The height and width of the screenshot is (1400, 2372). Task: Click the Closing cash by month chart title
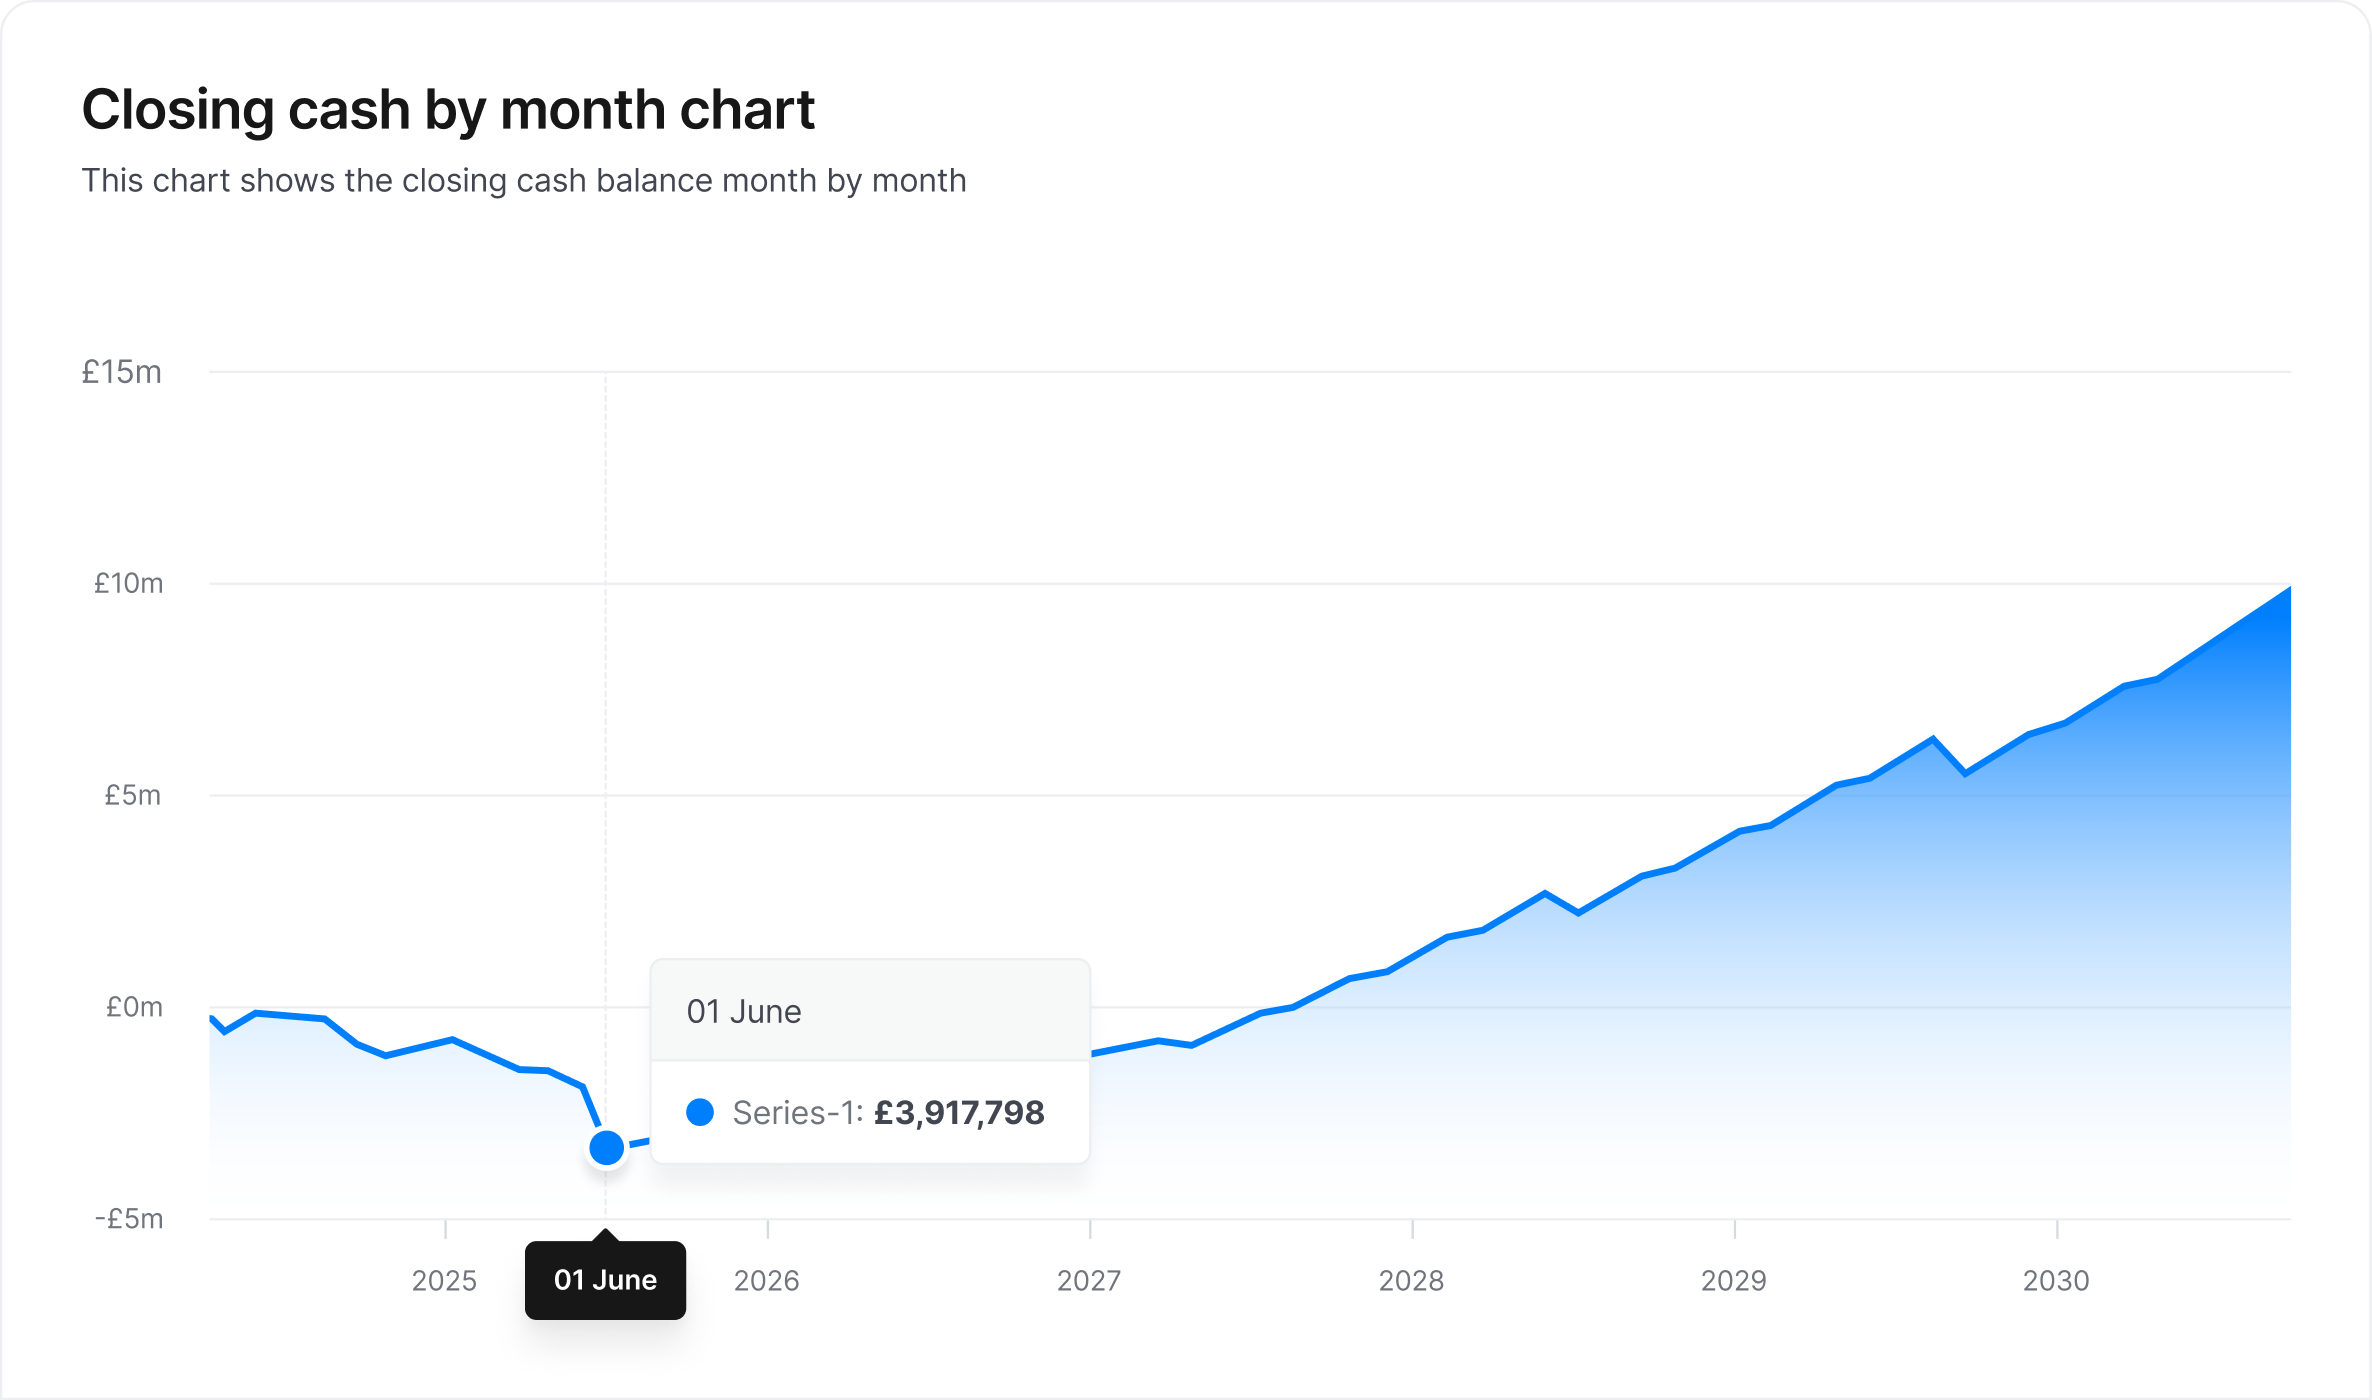[x=448, y=109]
